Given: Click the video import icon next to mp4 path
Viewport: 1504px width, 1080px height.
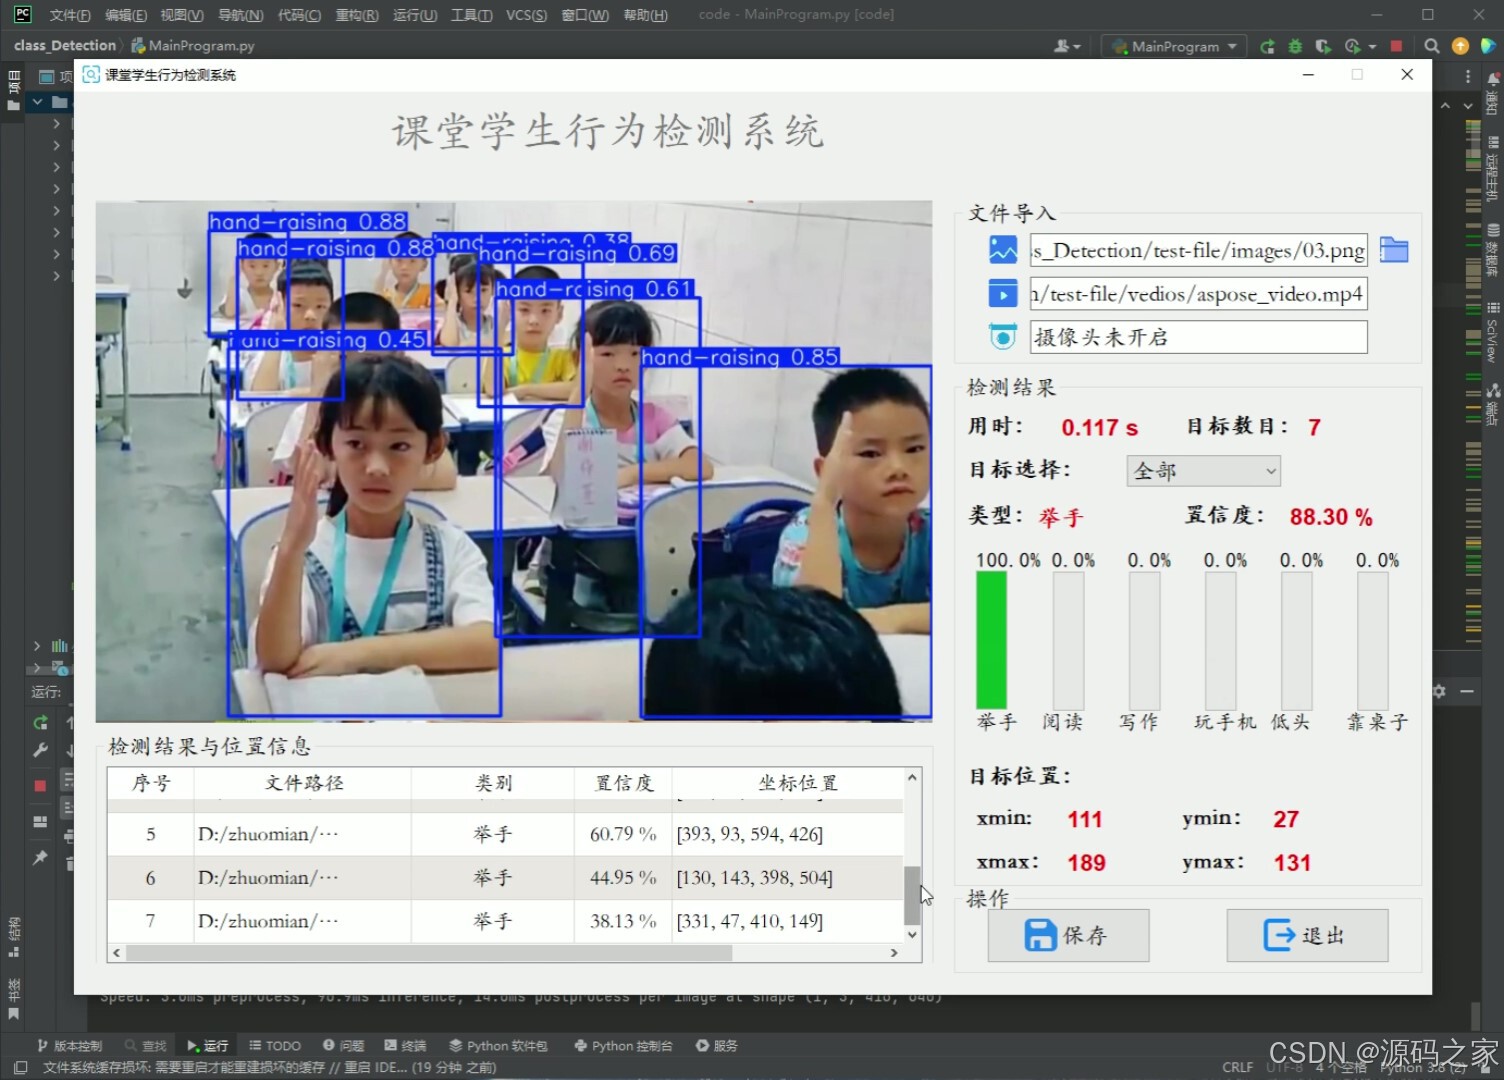Looking at the screenshot, I should point(1002,293).
